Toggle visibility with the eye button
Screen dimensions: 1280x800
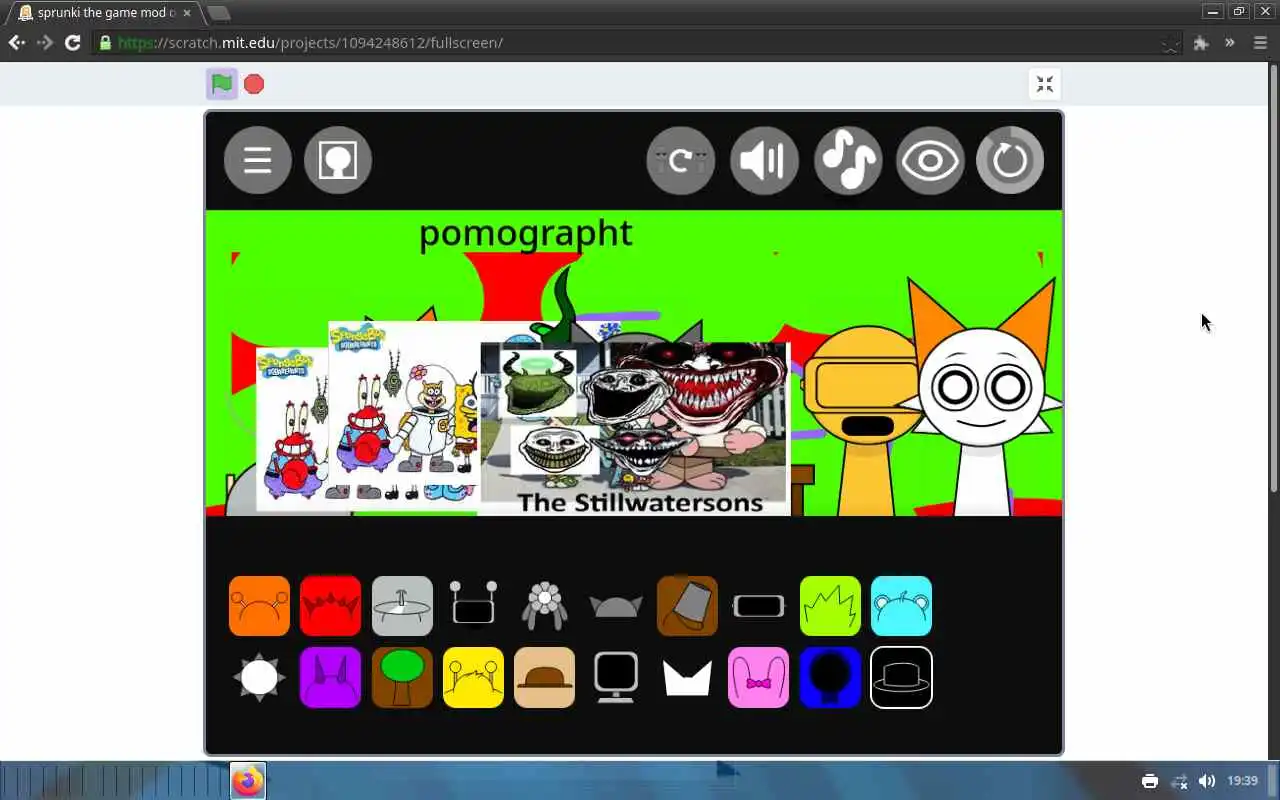click(x=930, y=160)
